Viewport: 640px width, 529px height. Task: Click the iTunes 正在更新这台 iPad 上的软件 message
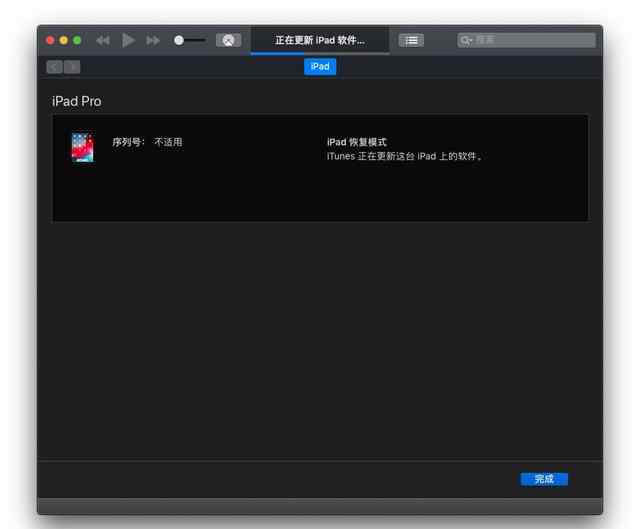[404, 156]
